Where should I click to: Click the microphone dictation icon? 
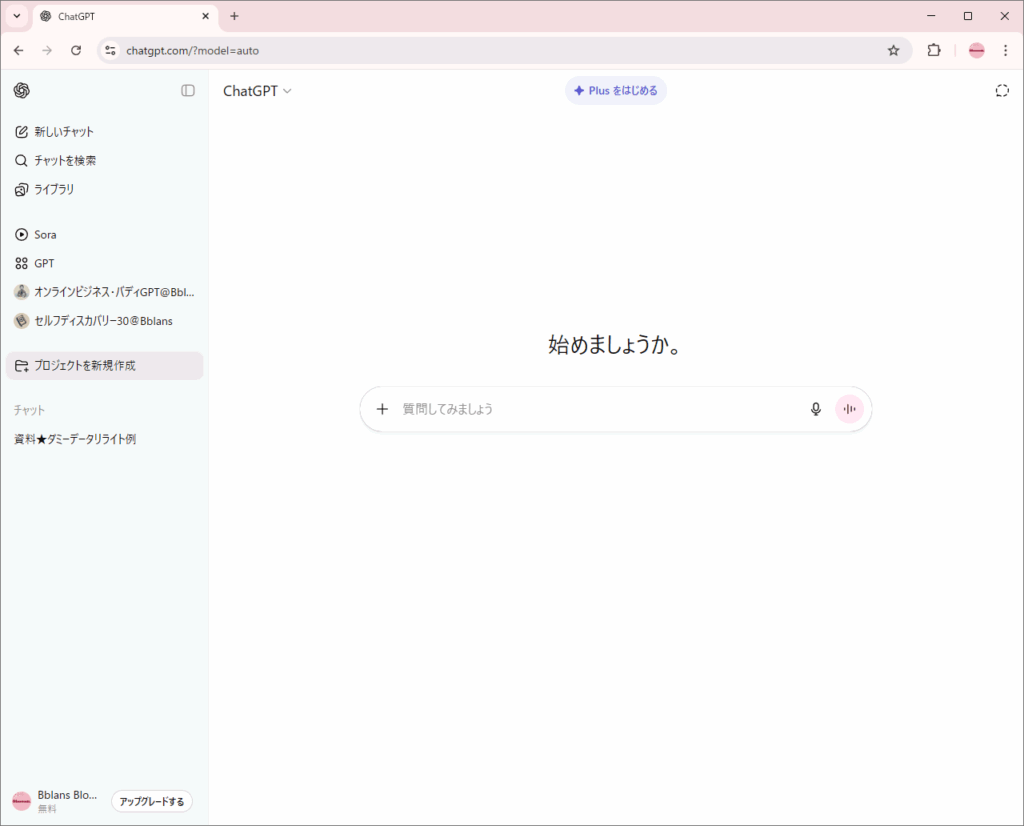[816, 409]
